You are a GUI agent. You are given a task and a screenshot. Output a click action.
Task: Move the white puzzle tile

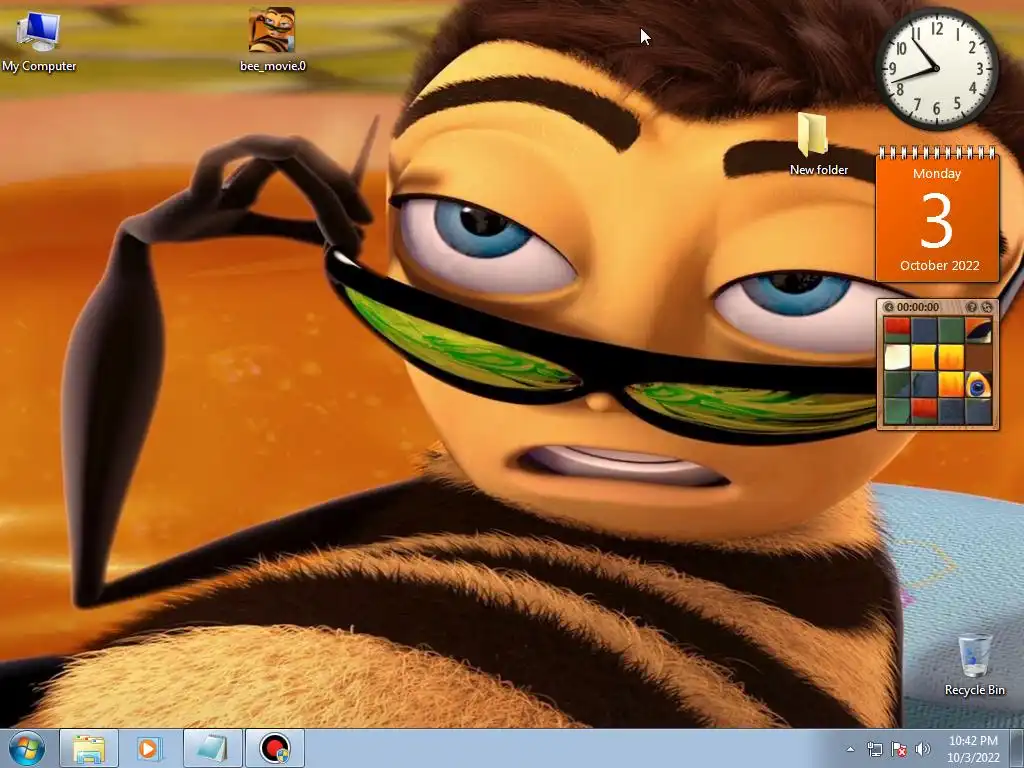[x=897, y=357]
